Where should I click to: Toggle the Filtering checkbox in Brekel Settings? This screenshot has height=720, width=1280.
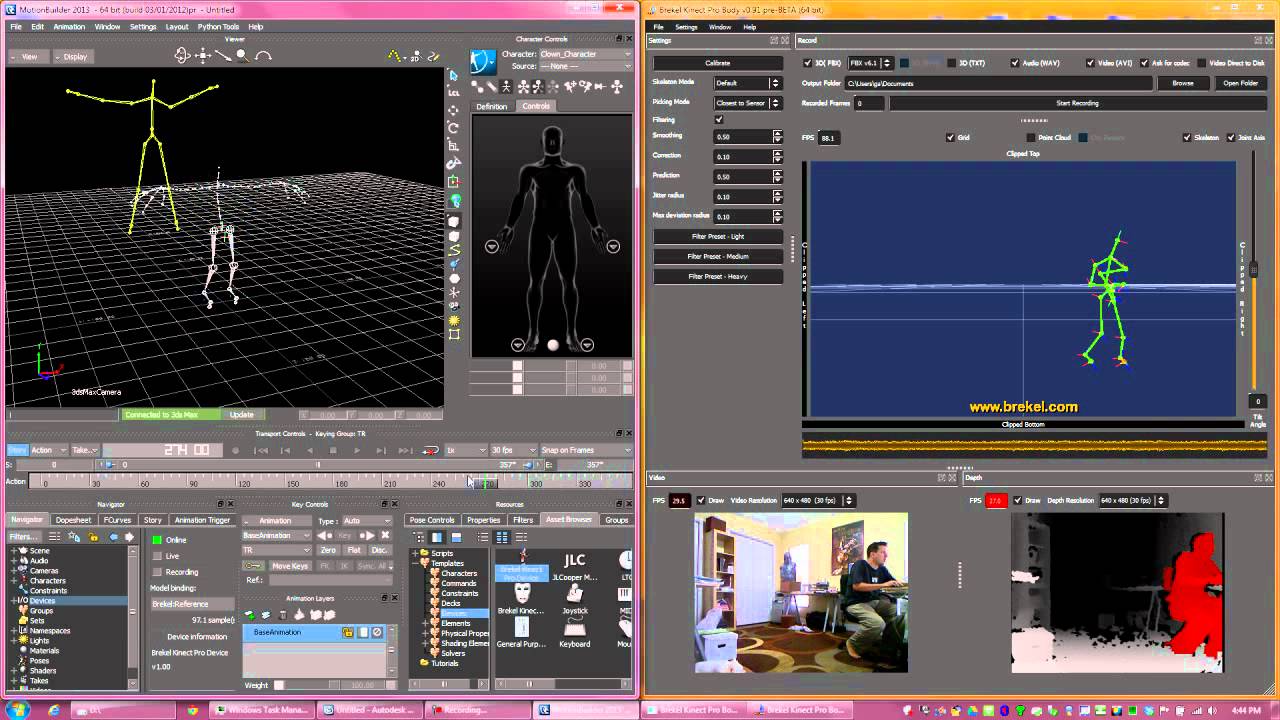point(718,120)
